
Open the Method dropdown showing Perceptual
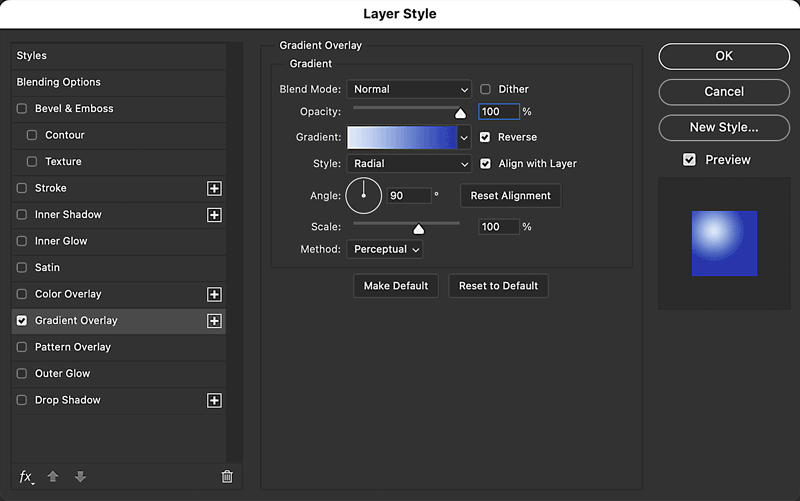click(x=385, y=249)
